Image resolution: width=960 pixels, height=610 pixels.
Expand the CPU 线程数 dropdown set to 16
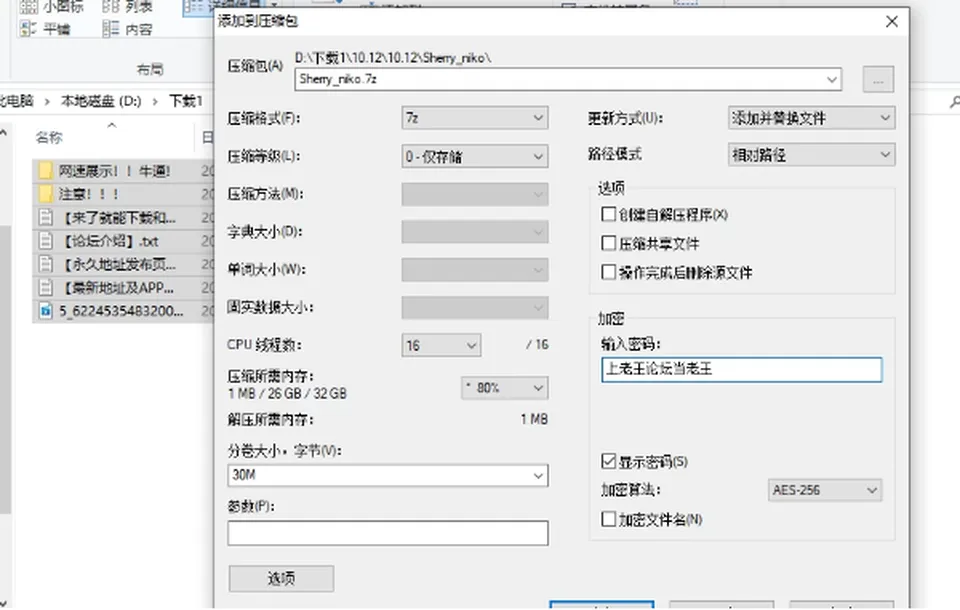coord(441,345)
